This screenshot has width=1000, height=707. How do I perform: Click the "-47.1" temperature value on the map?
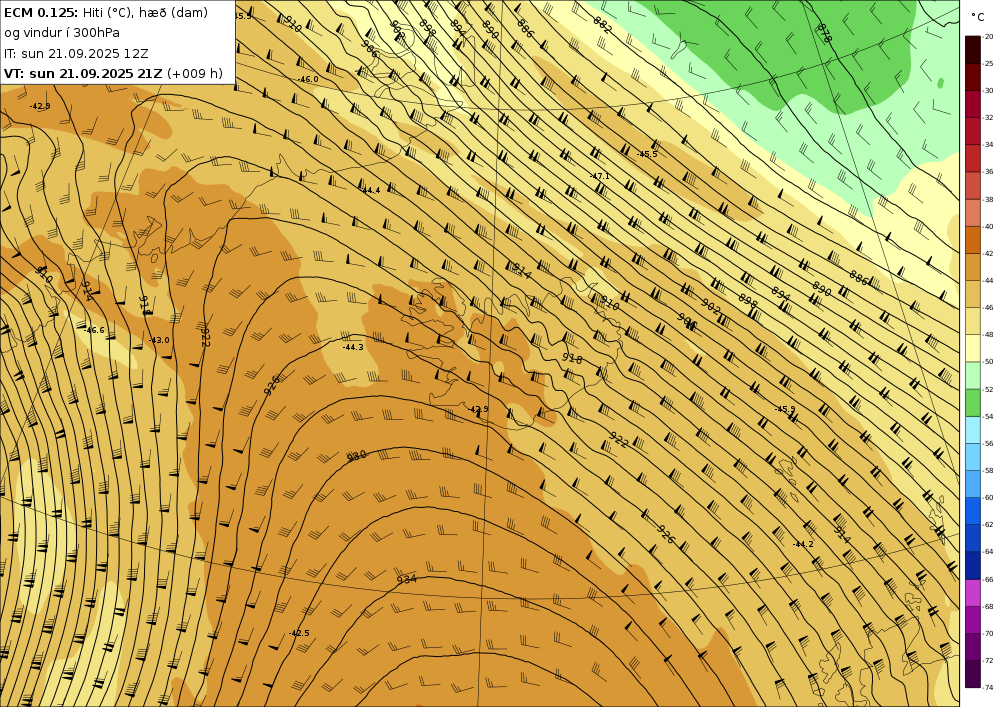pyautogui.click(x=599, y=176)
